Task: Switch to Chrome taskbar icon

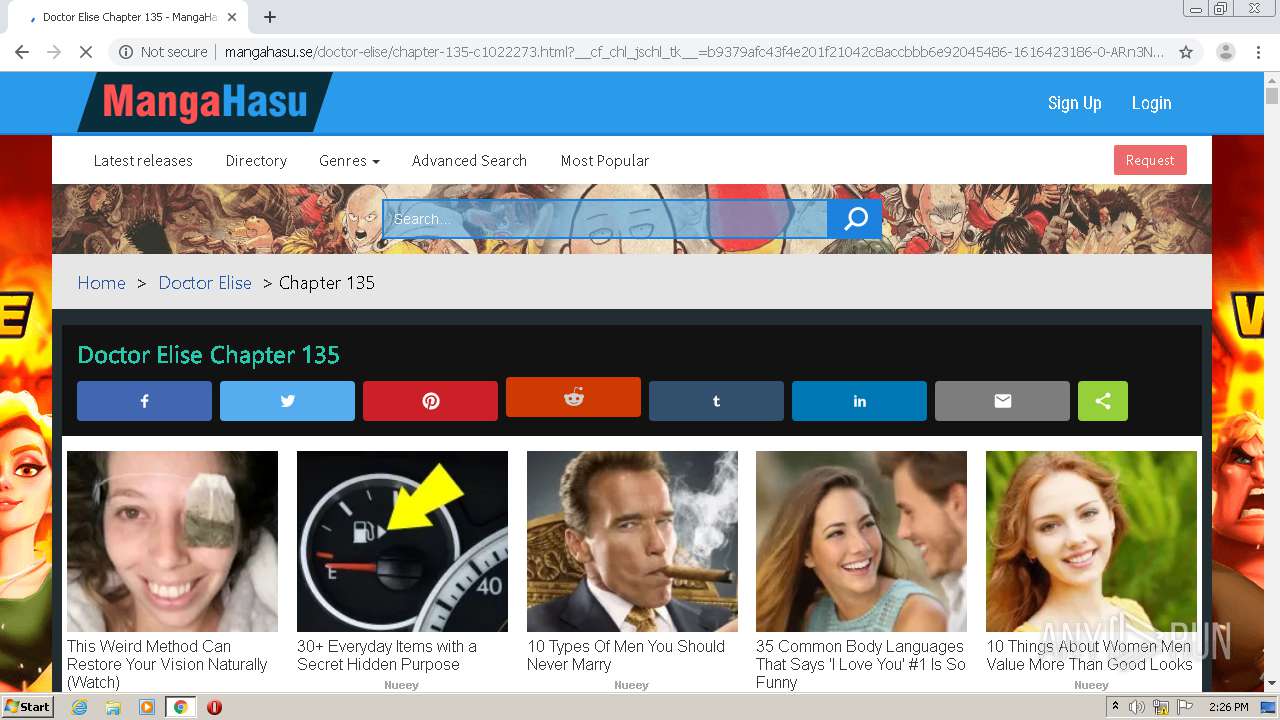Action: click(x=180, y=707)
